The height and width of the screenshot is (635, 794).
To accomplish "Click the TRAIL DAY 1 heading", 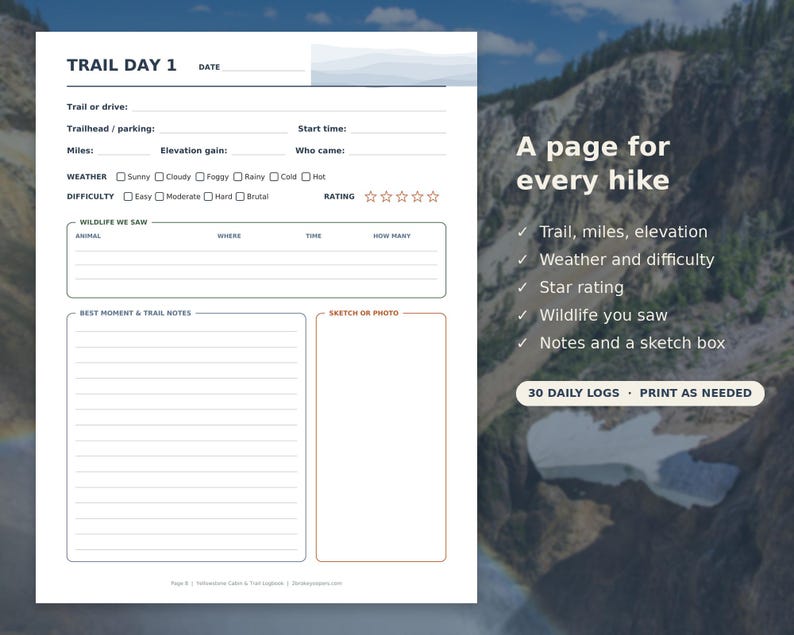I will (122, 65).
